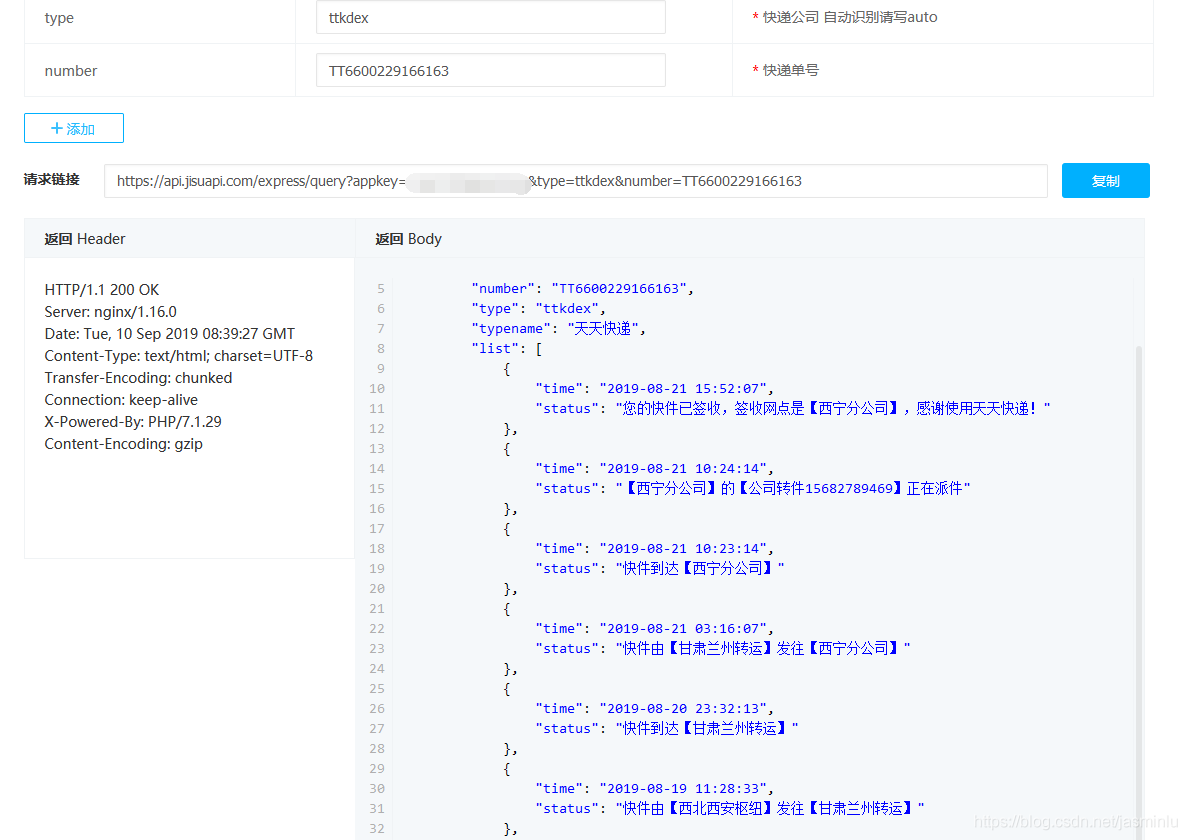
Task: Click the 快递公司 auto description text
Action: (849, 17)
